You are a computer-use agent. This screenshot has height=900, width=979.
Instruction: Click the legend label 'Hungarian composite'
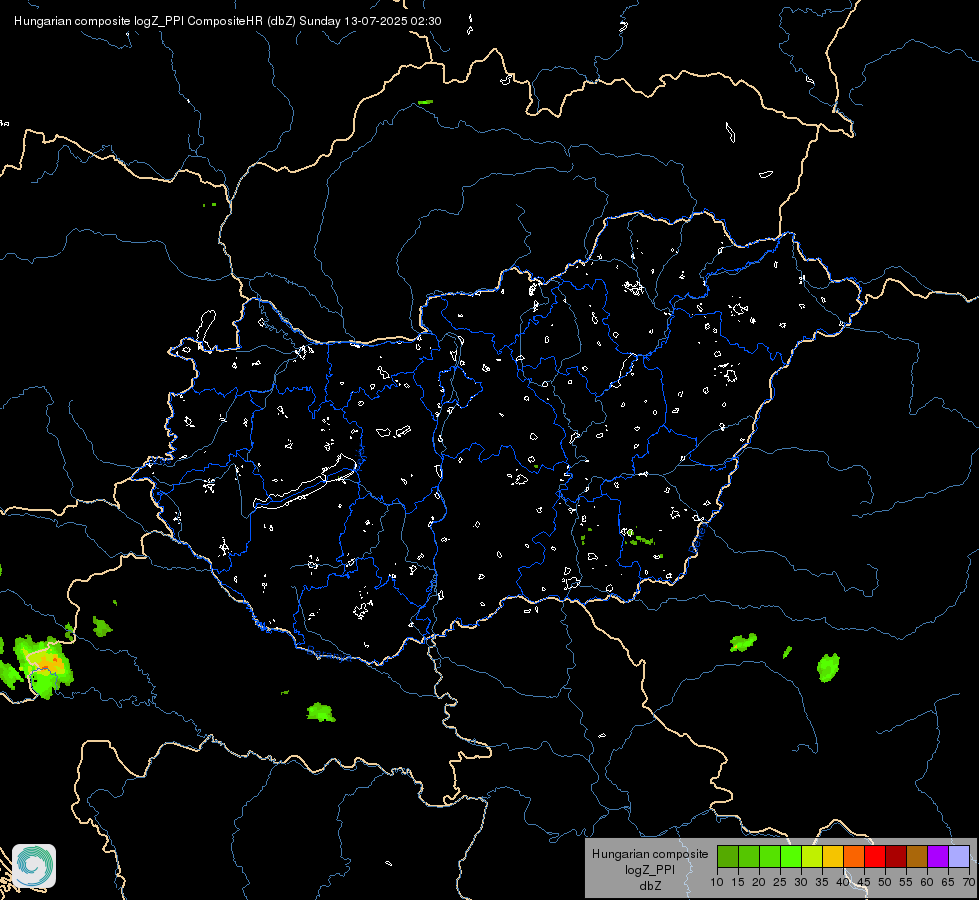pos(650,854)
